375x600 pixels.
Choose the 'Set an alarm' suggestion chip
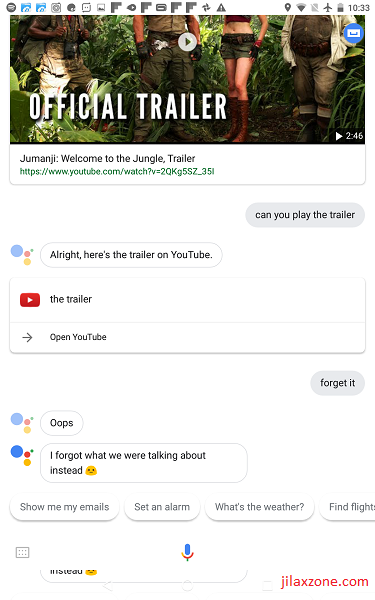click(162, 507)
